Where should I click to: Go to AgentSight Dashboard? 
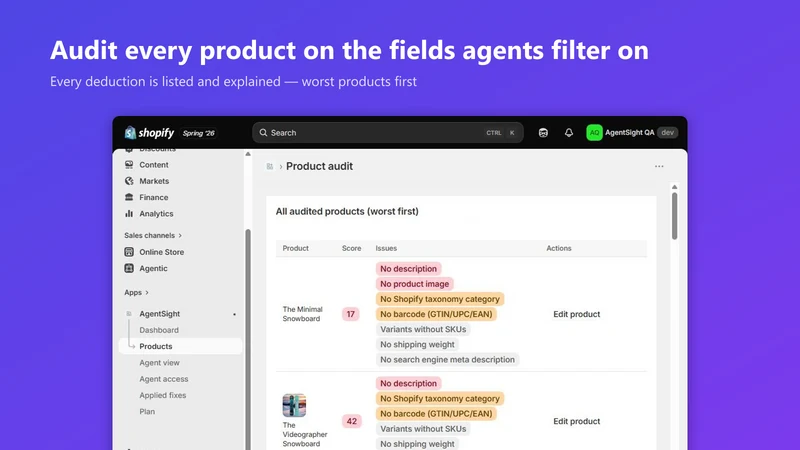pyautogui.click(x=159, y=330)
